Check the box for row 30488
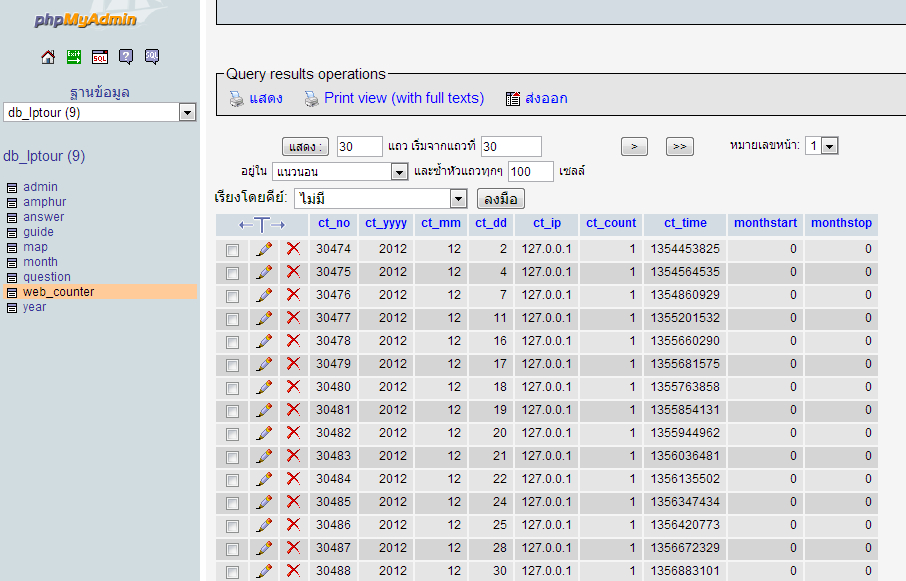The image size is (906, 581). [x=232, y=572]
